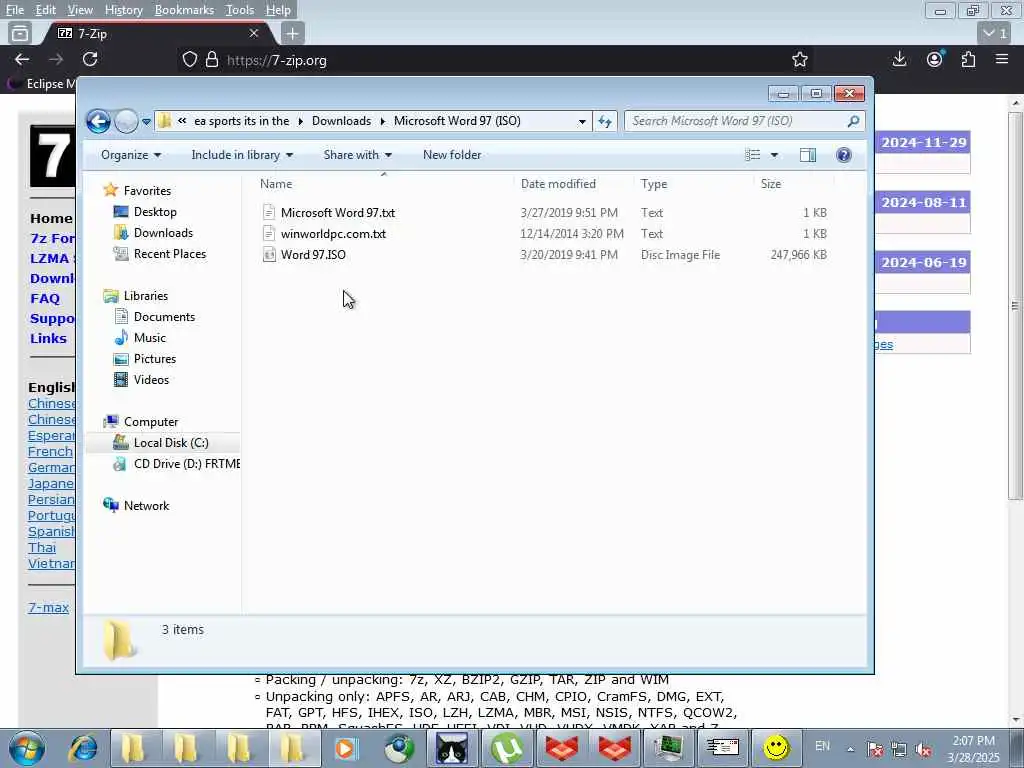Image resolution: width=1024 pixels, height=768 pixels.
Task: Open the Firefox File menu
Action: pyautogui.click(x=14, y=10)
